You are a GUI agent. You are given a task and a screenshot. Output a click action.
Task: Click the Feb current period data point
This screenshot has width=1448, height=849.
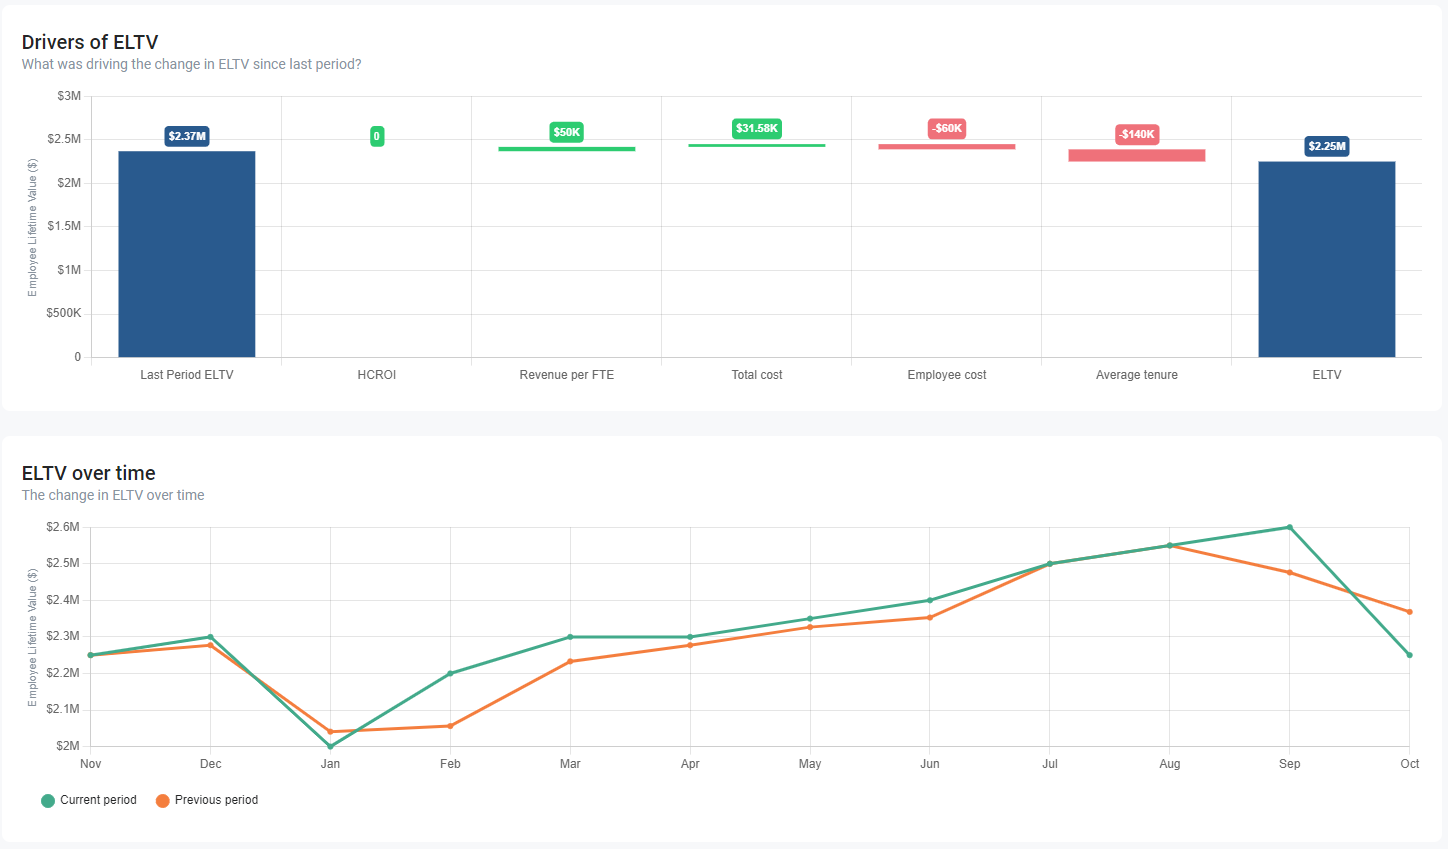450,673
